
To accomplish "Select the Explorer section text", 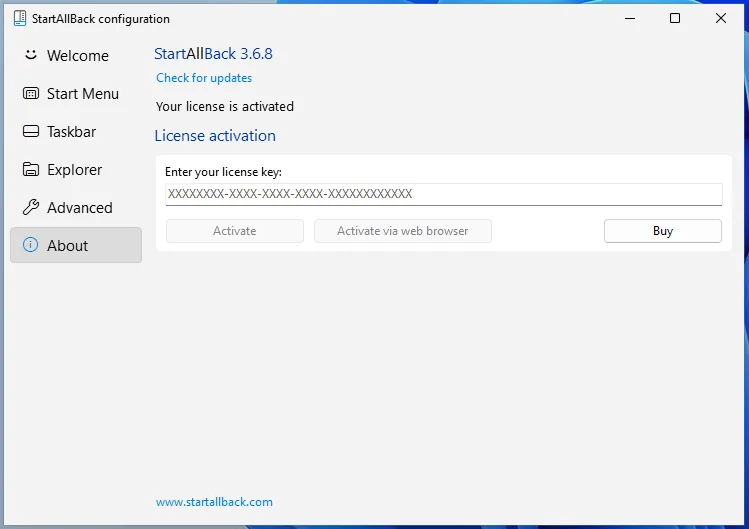I will click(x=75, y=170).
